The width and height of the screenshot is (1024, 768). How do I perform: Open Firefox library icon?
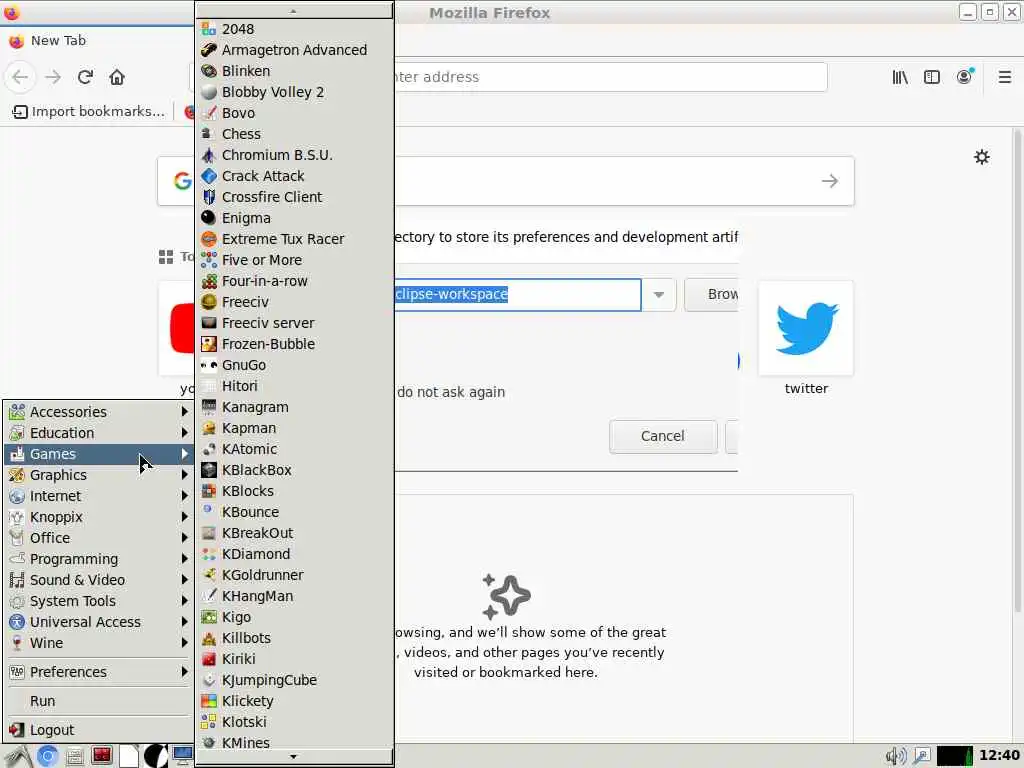(x=900, y=77)
